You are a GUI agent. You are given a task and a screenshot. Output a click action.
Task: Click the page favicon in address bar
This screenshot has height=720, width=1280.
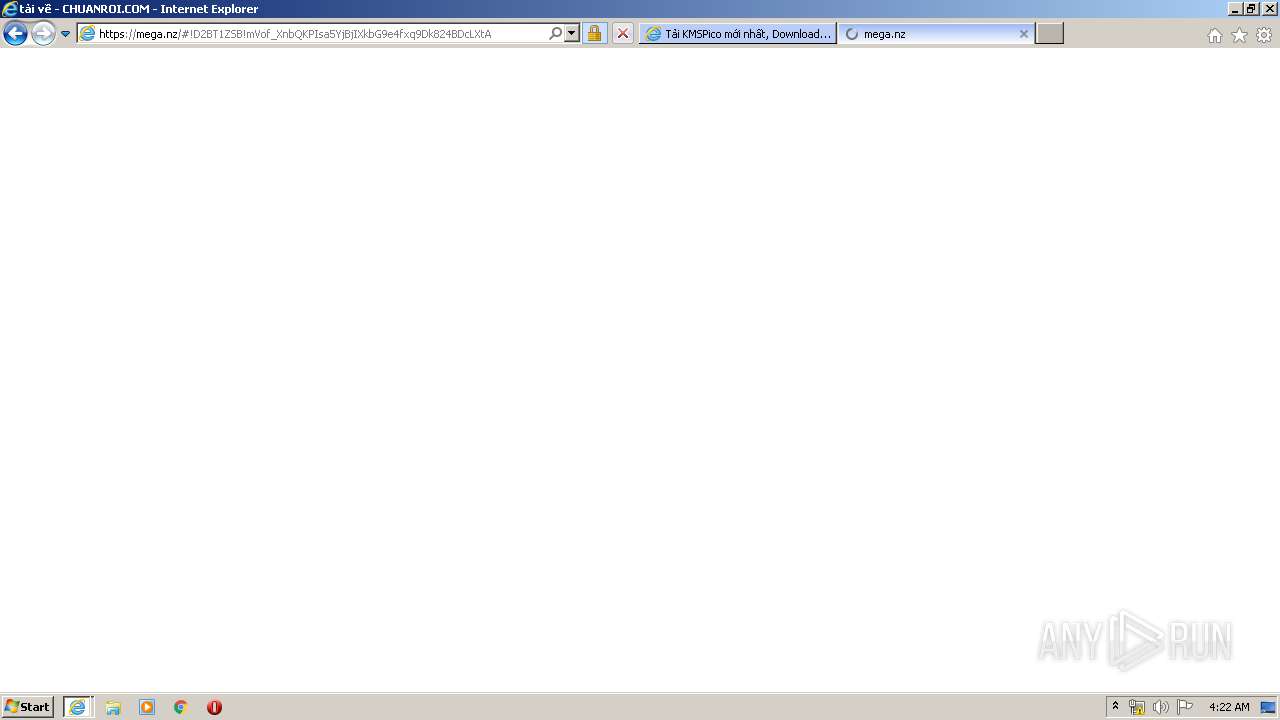[x=87, y=33]
